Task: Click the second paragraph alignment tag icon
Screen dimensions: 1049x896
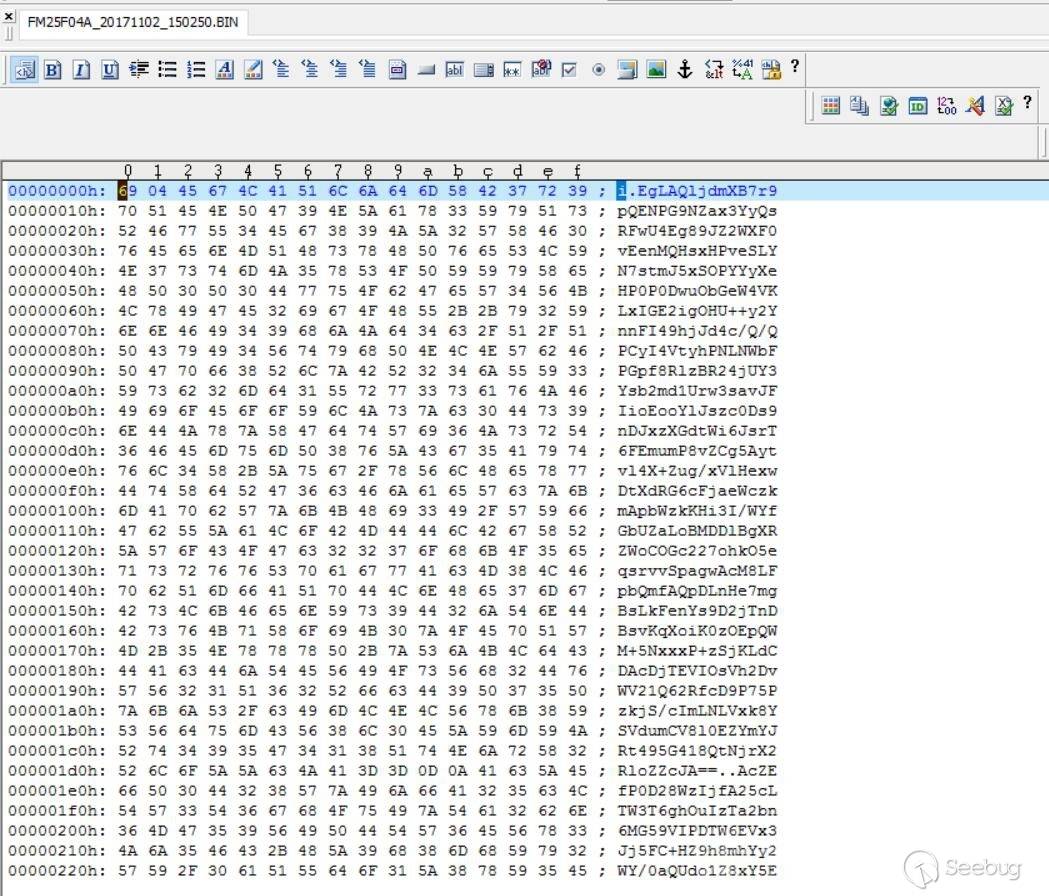Action: coord(310,69)
